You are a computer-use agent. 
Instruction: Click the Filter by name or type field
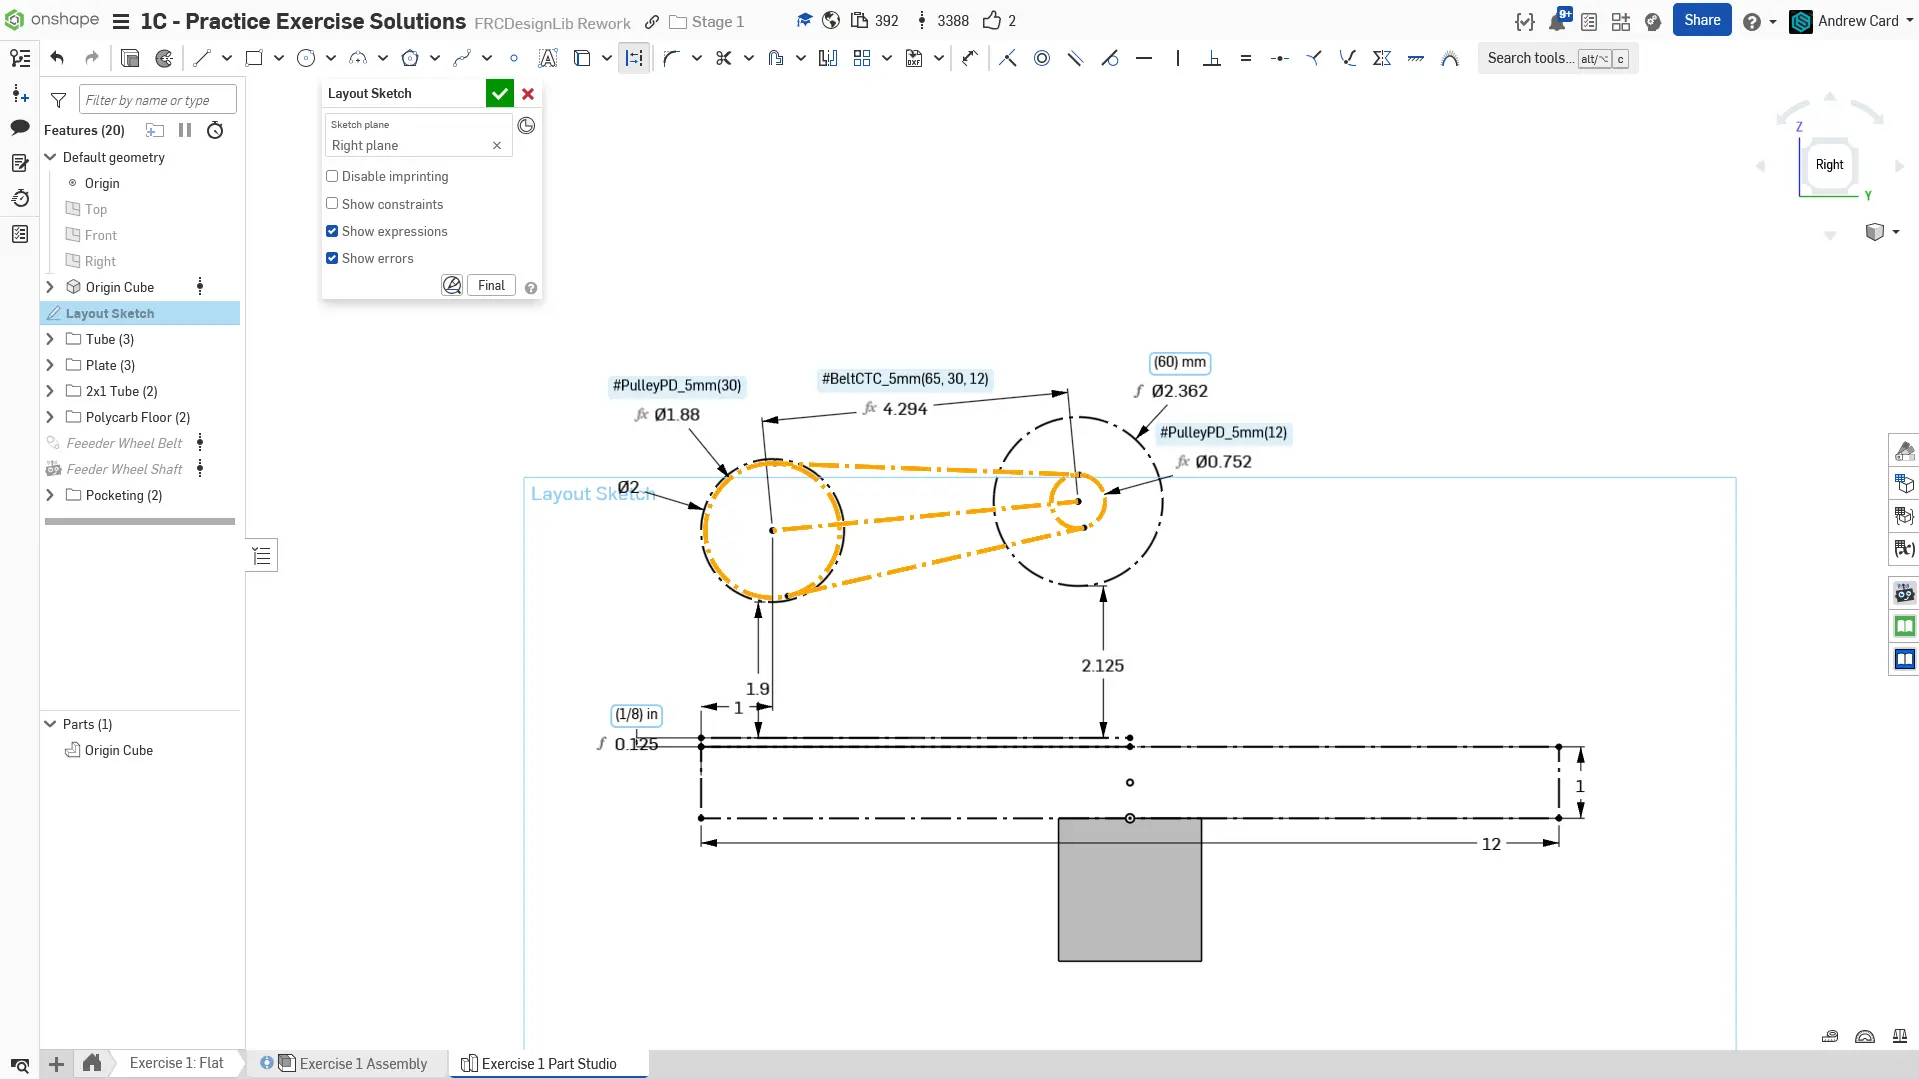pos(157,100)
